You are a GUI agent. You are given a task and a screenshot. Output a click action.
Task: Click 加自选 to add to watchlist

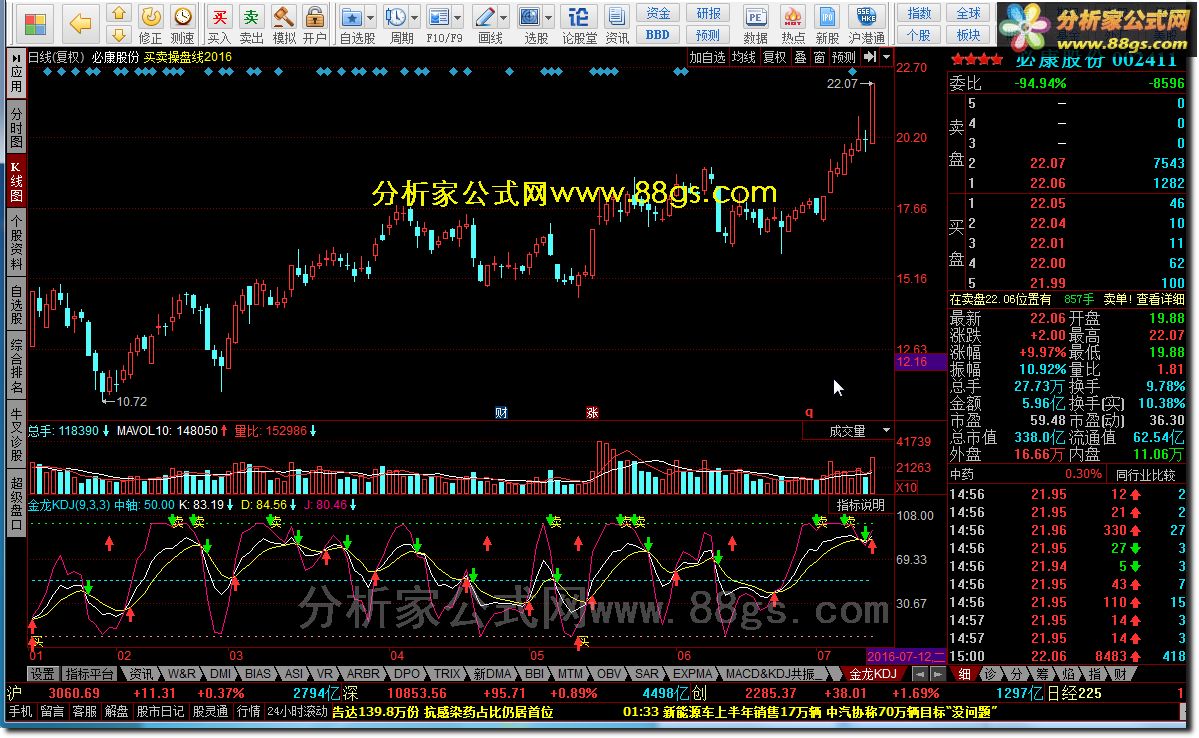(x=707, y=57)
